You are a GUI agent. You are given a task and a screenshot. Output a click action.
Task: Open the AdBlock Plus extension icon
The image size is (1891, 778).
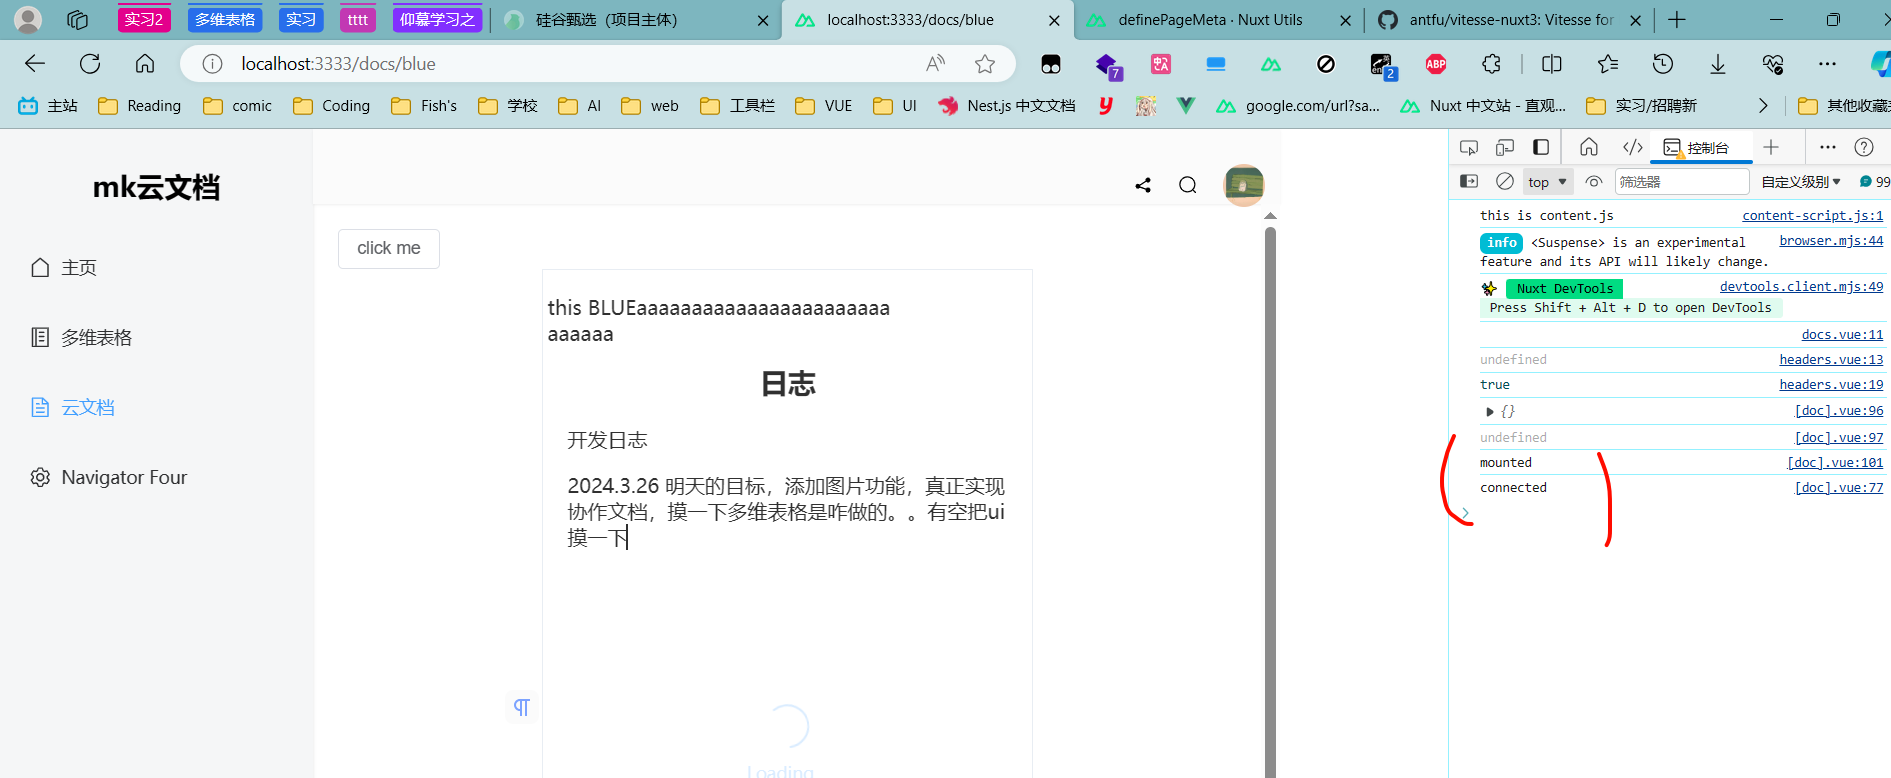click(x=1436, y=64)
